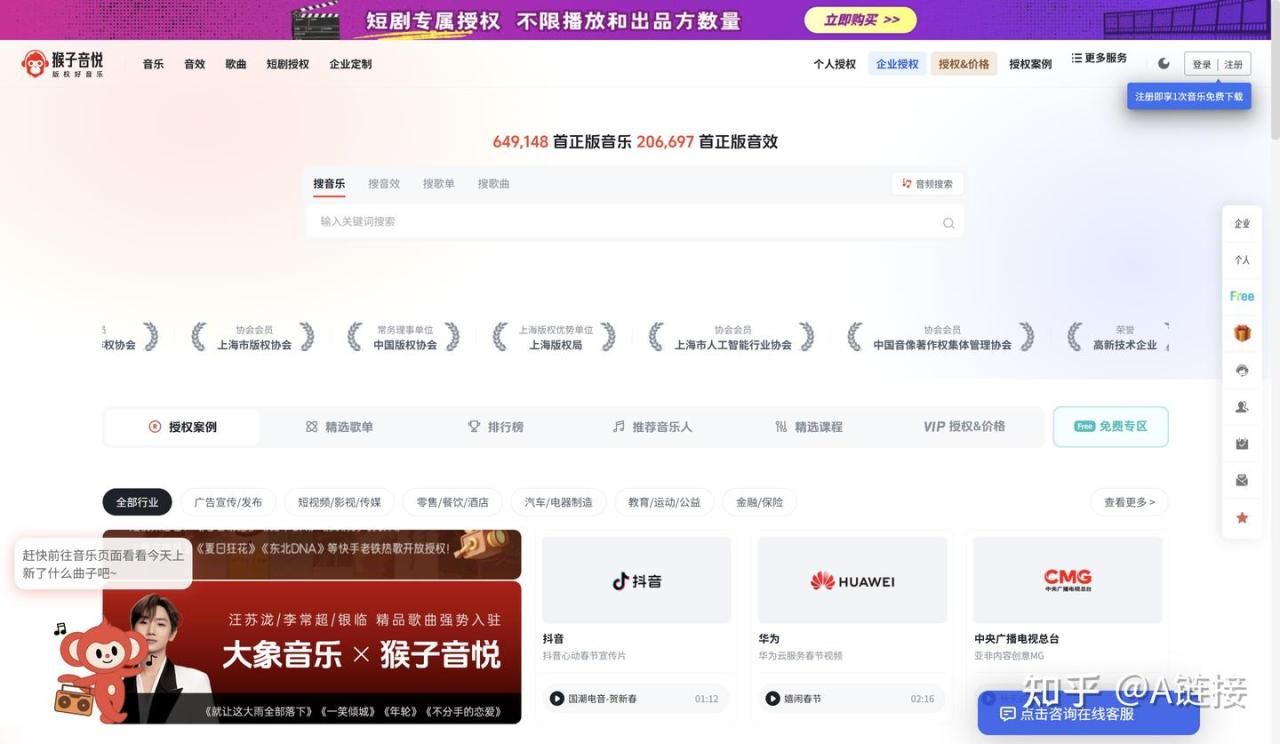
Task: Select the 金融/保险 filter
Action: (x=760, y=502)
